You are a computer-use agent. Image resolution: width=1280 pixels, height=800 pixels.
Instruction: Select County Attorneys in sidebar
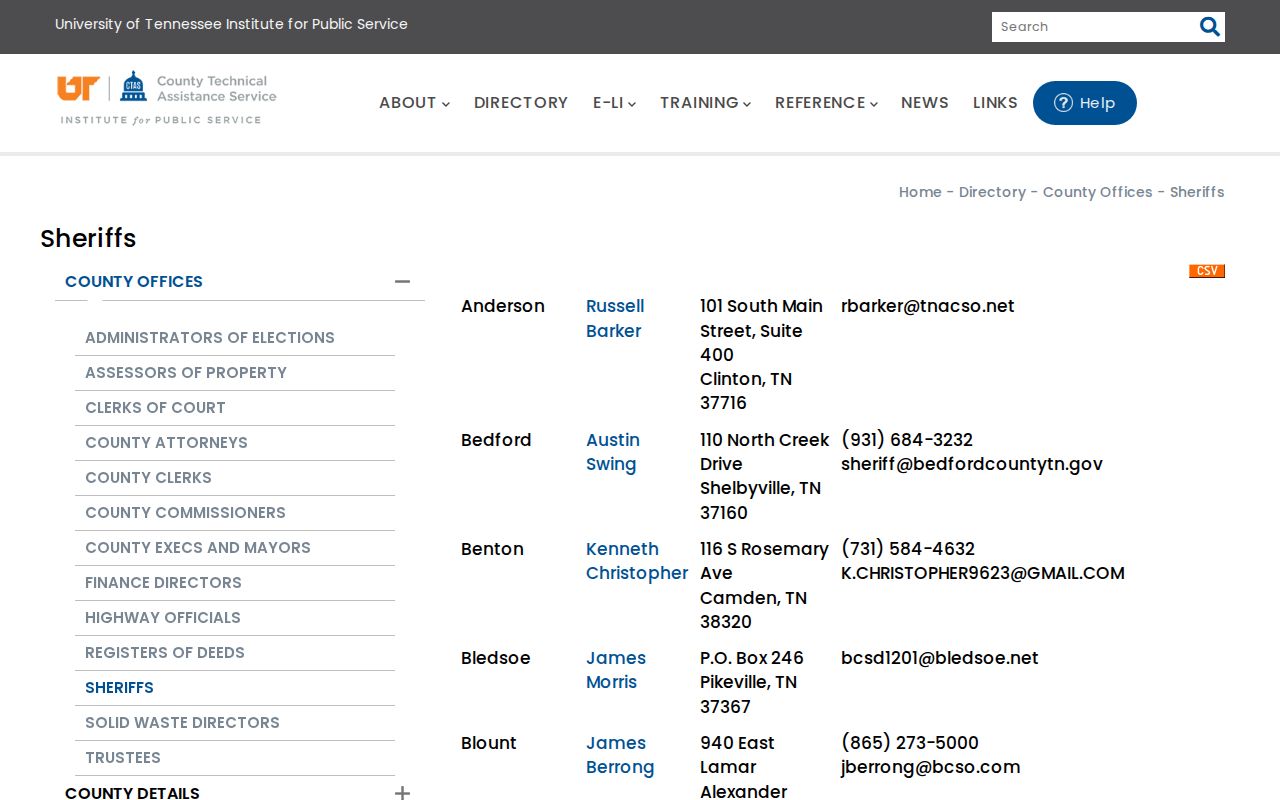(166, 443)
